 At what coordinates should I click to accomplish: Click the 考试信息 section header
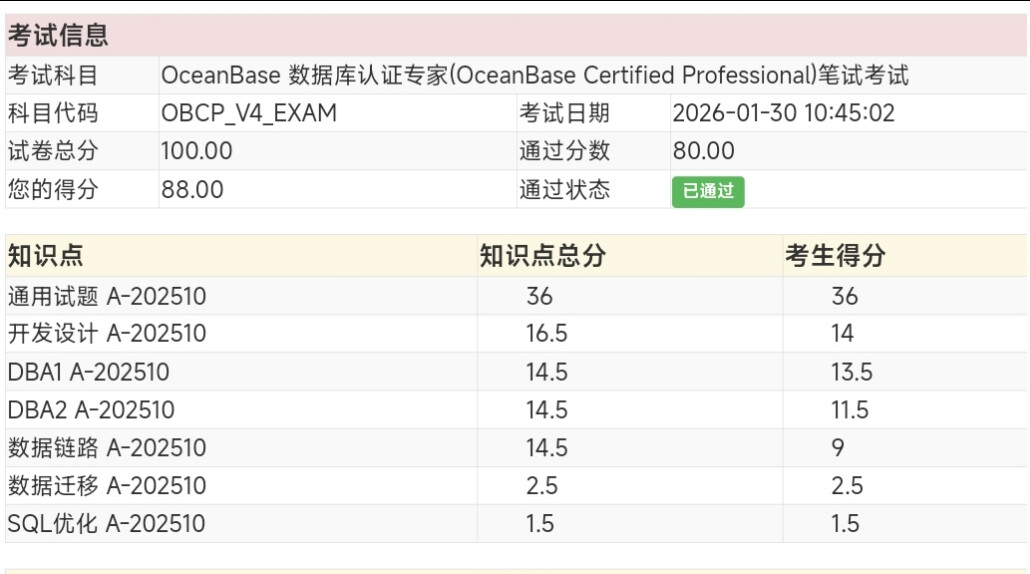(58, 36)
